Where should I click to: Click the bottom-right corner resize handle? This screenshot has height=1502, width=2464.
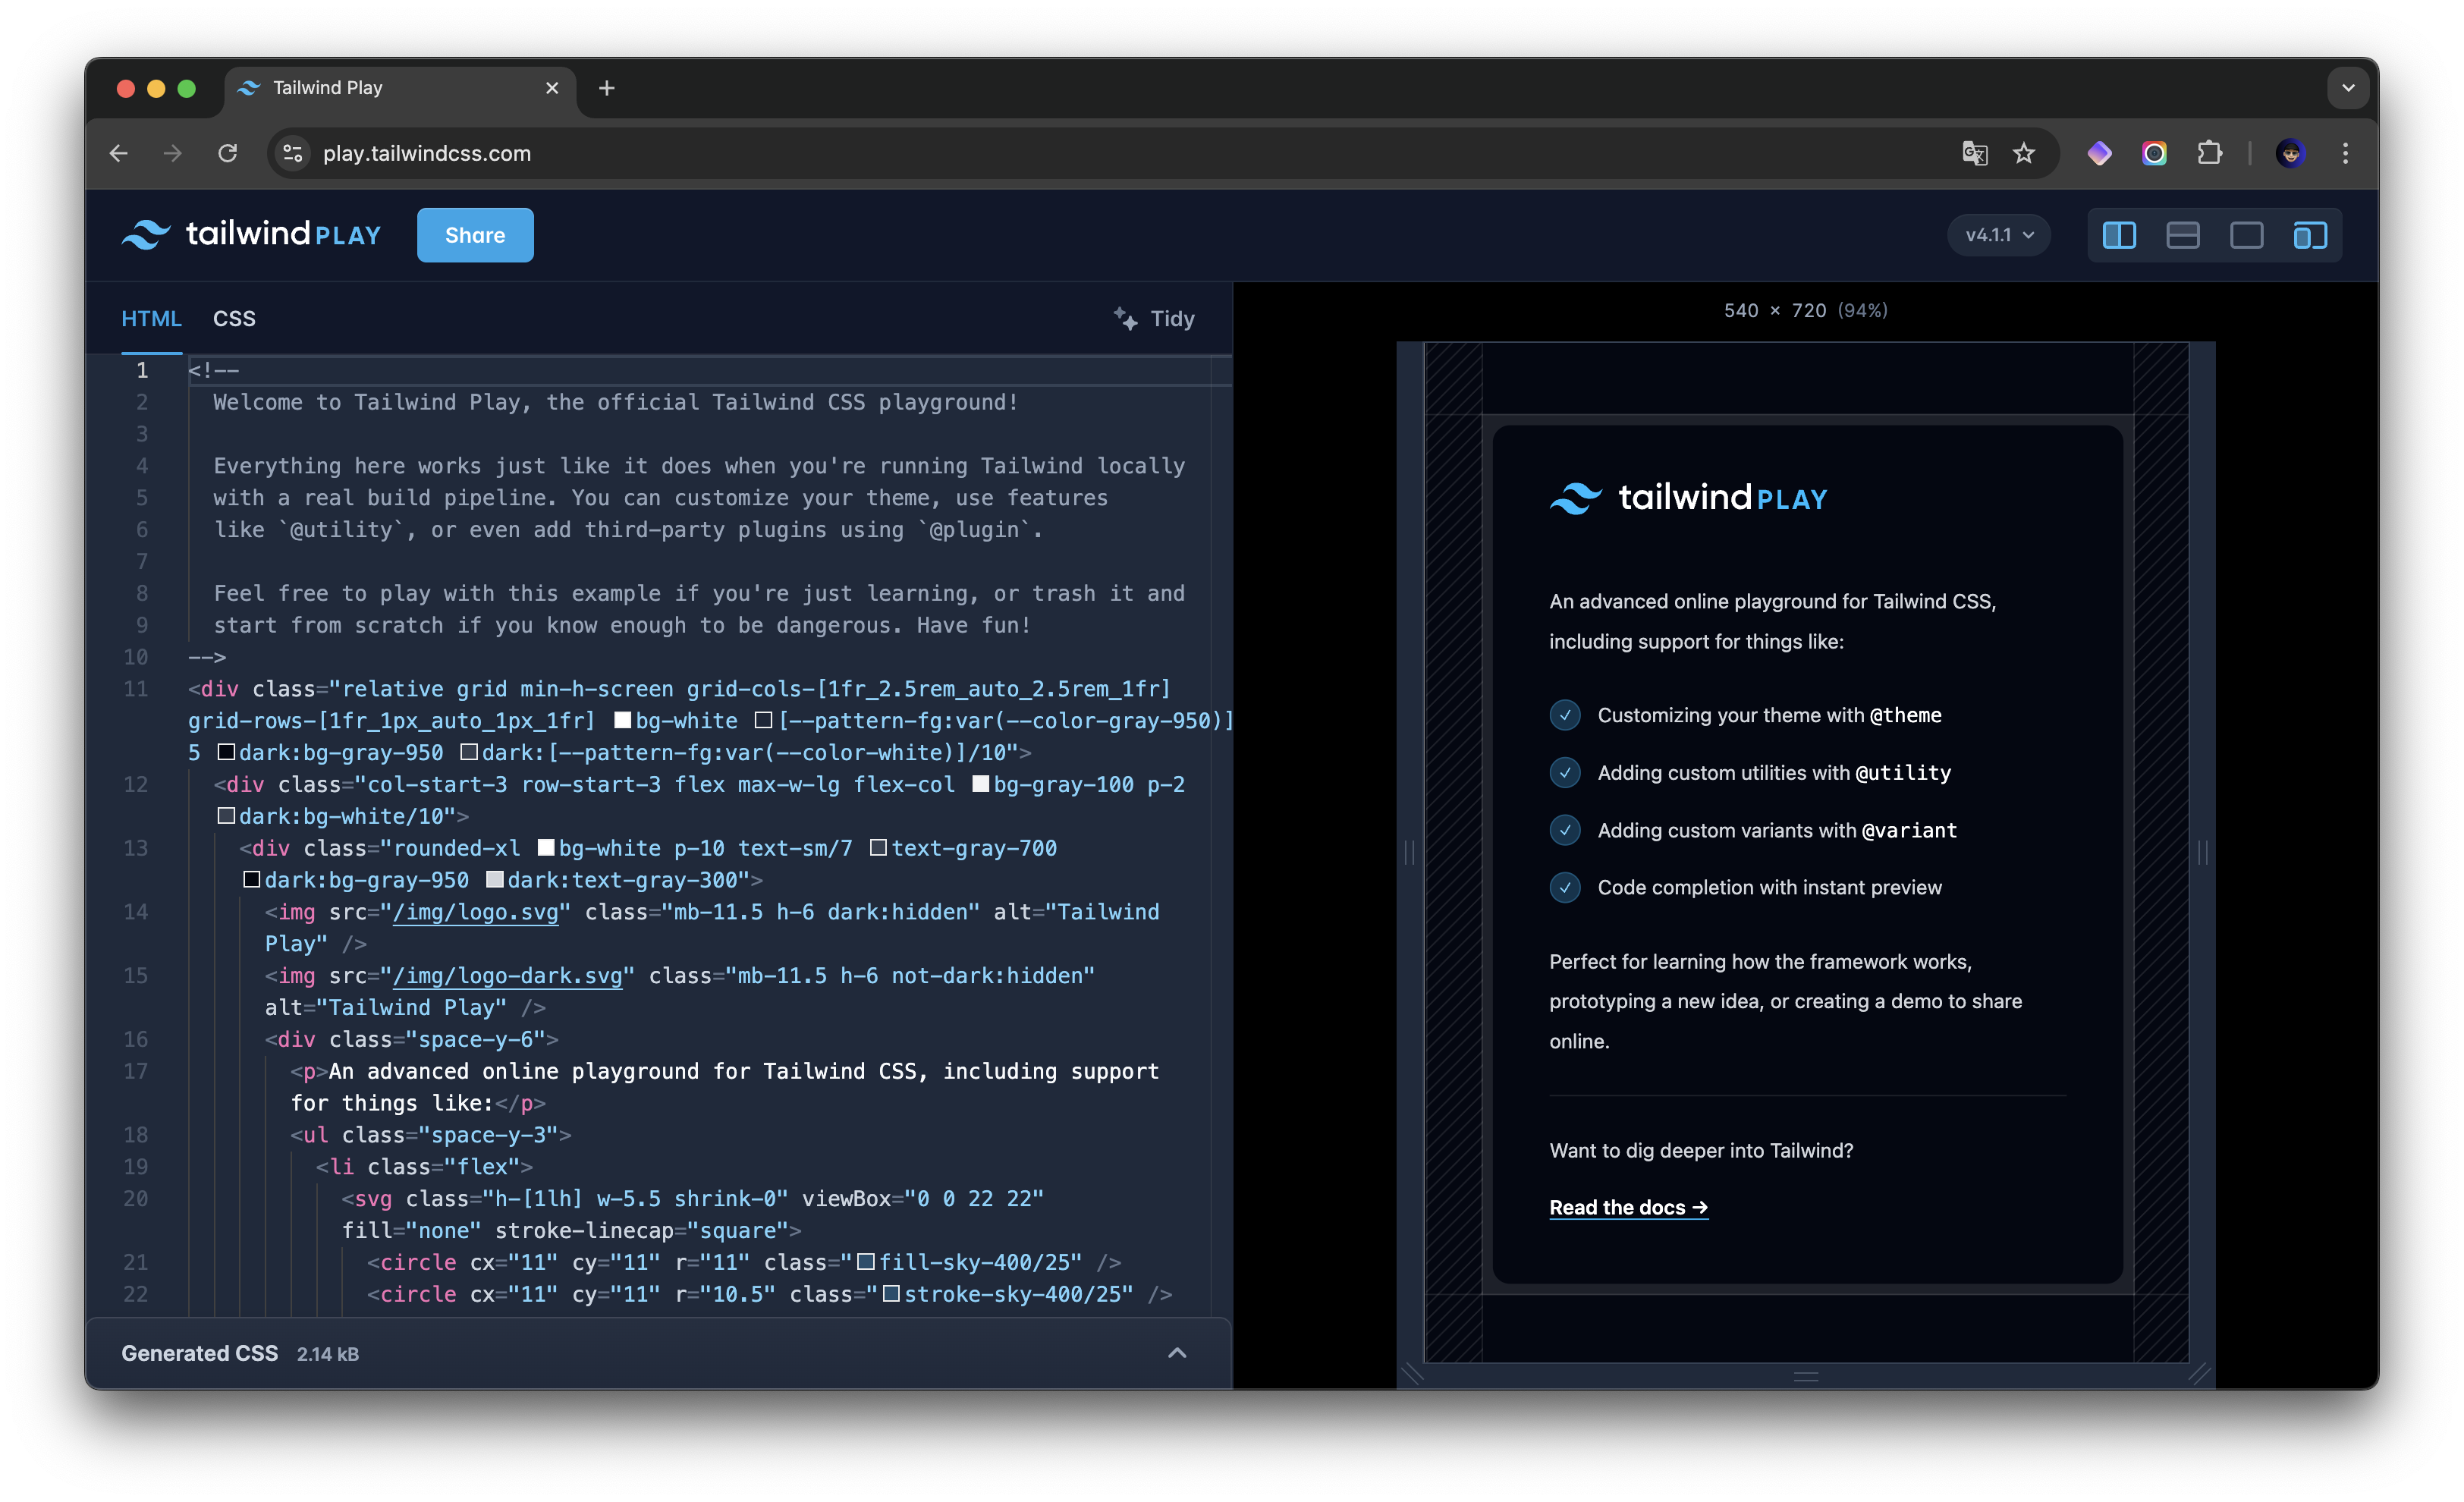pyautogui.click(x=2201, y=1375)
